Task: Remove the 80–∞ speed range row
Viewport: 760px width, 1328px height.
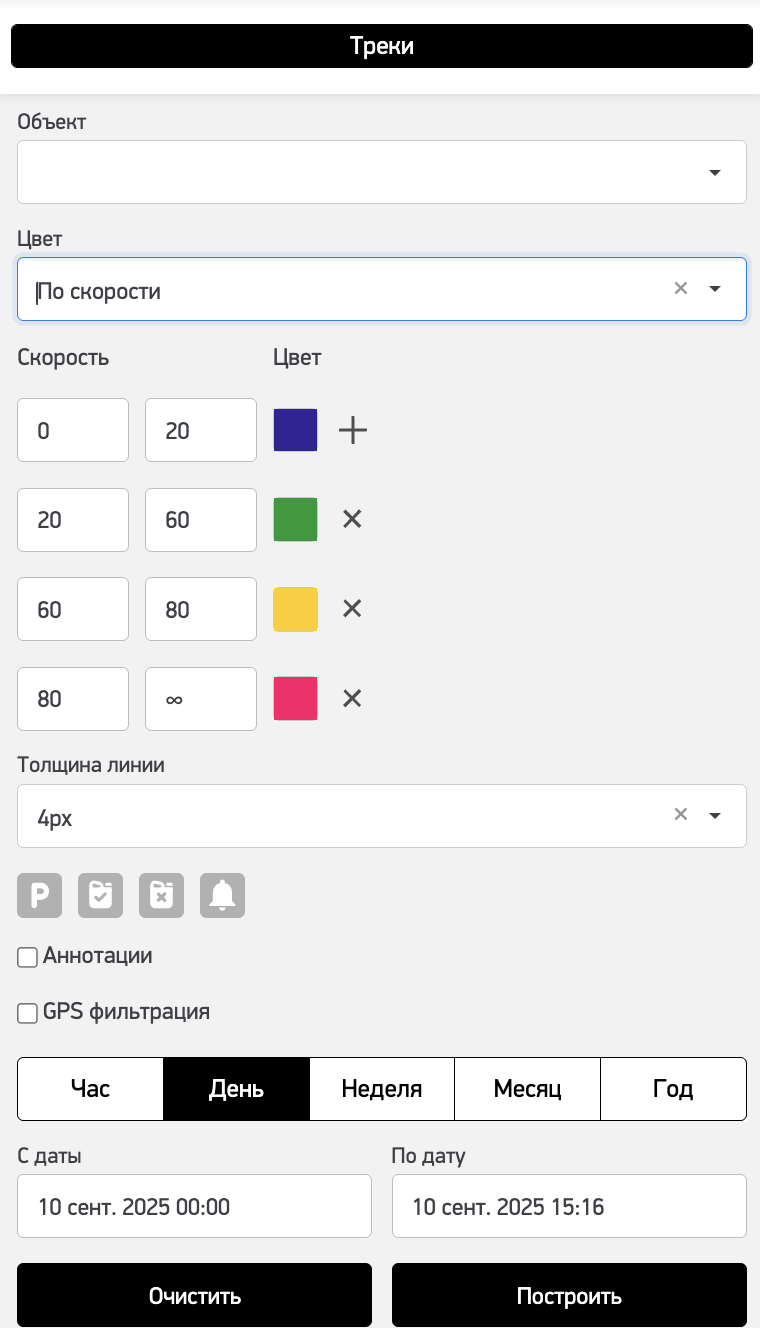Action: click(x=352, y=698)
